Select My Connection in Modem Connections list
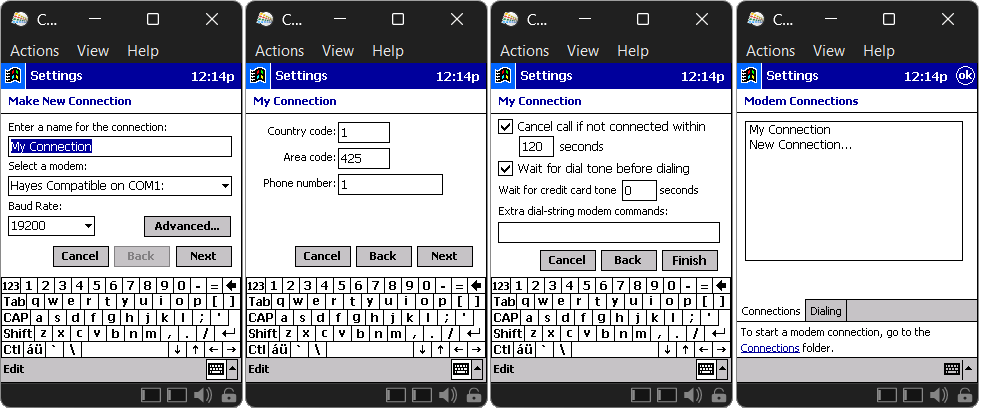Screen dimensions: 981x411 coord(790,130)
